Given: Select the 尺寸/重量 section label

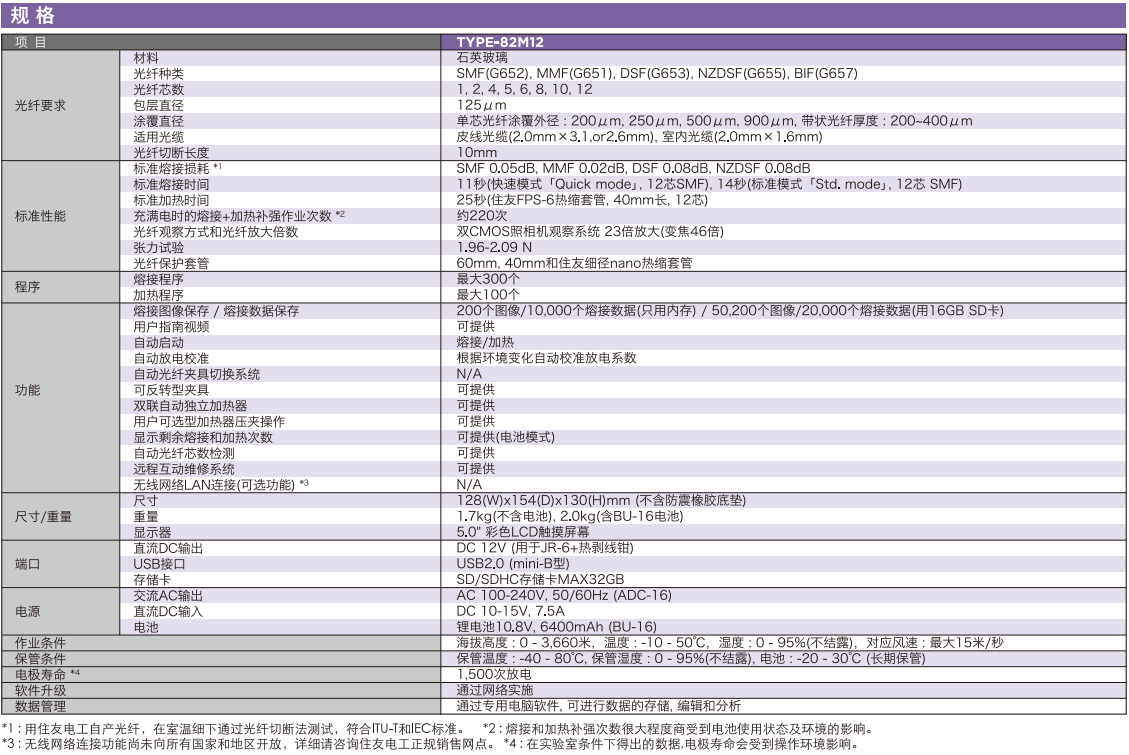Looking at the screenshot, I should click(37, 519).
